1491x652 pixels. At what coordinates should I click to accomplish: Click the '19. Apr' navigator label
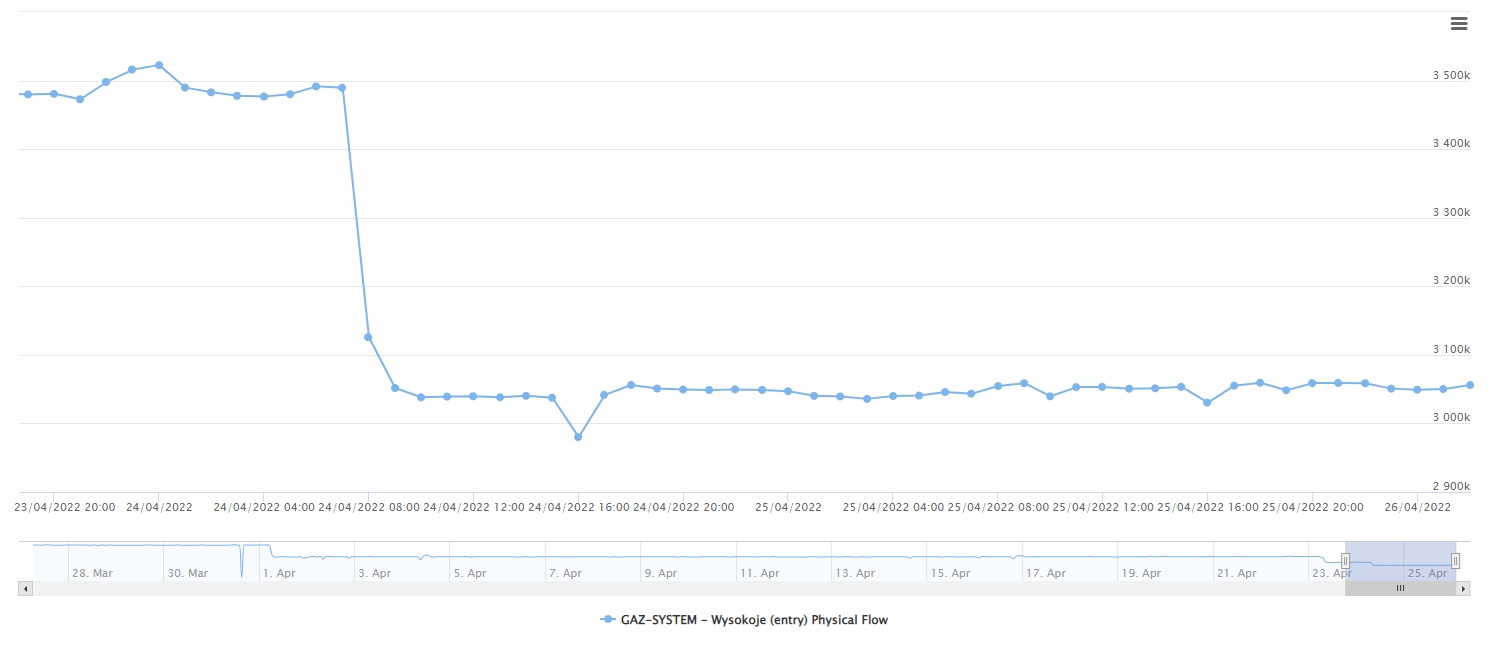1141,573
